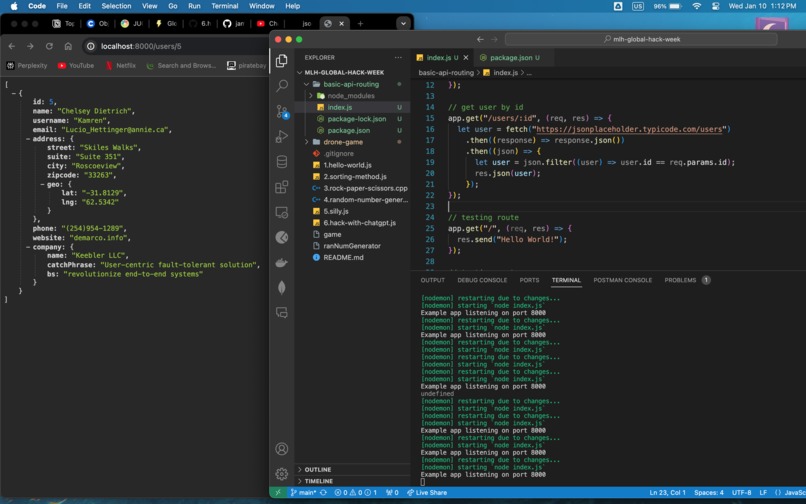
Task: Open the US input source menu
Action: coord(638,6)
